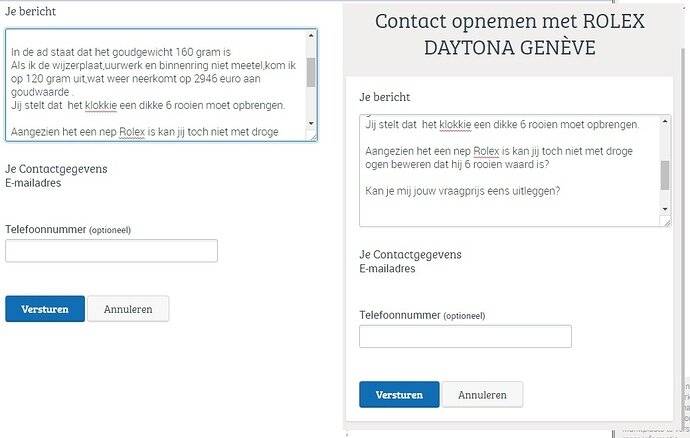Click the underlined "Rolex" in the Rolex panel message
Image resolution: width=690 pixels, height=438 pixels.
tap(485, 151)
